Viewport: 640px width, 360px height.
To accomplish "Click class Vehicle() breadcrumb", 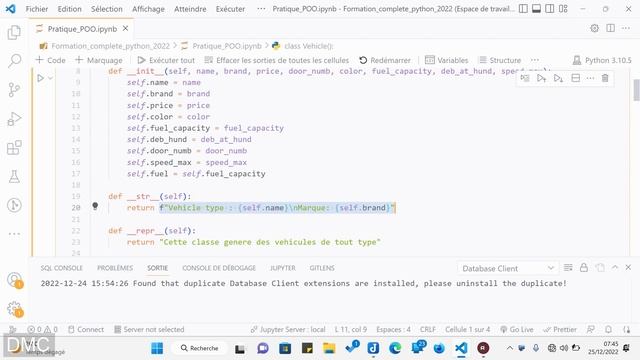I will (309, 46).
